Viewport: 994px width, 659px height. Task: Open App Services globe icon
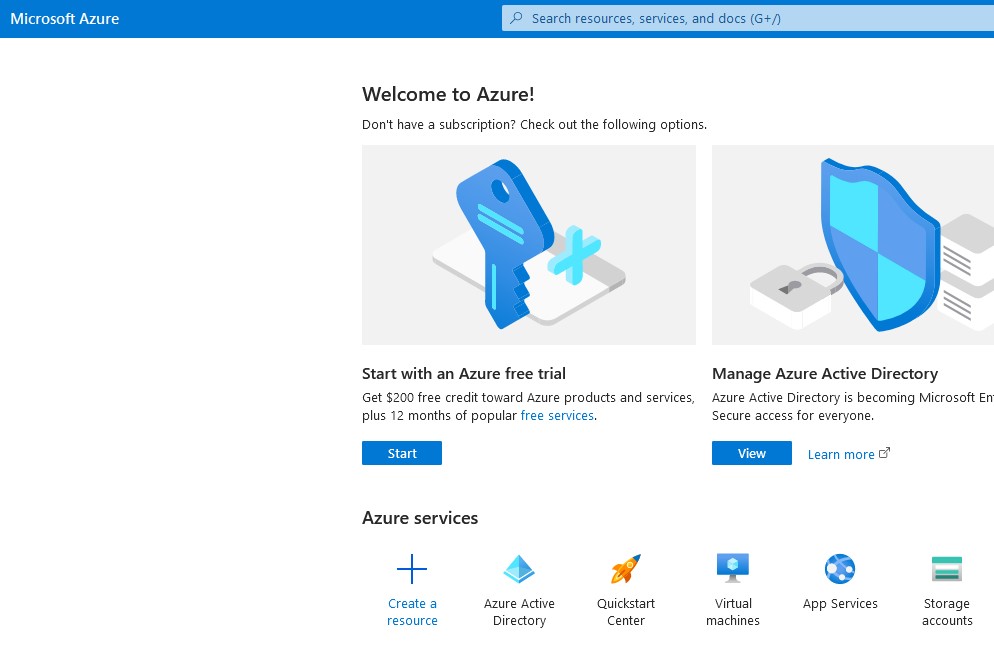840,569
